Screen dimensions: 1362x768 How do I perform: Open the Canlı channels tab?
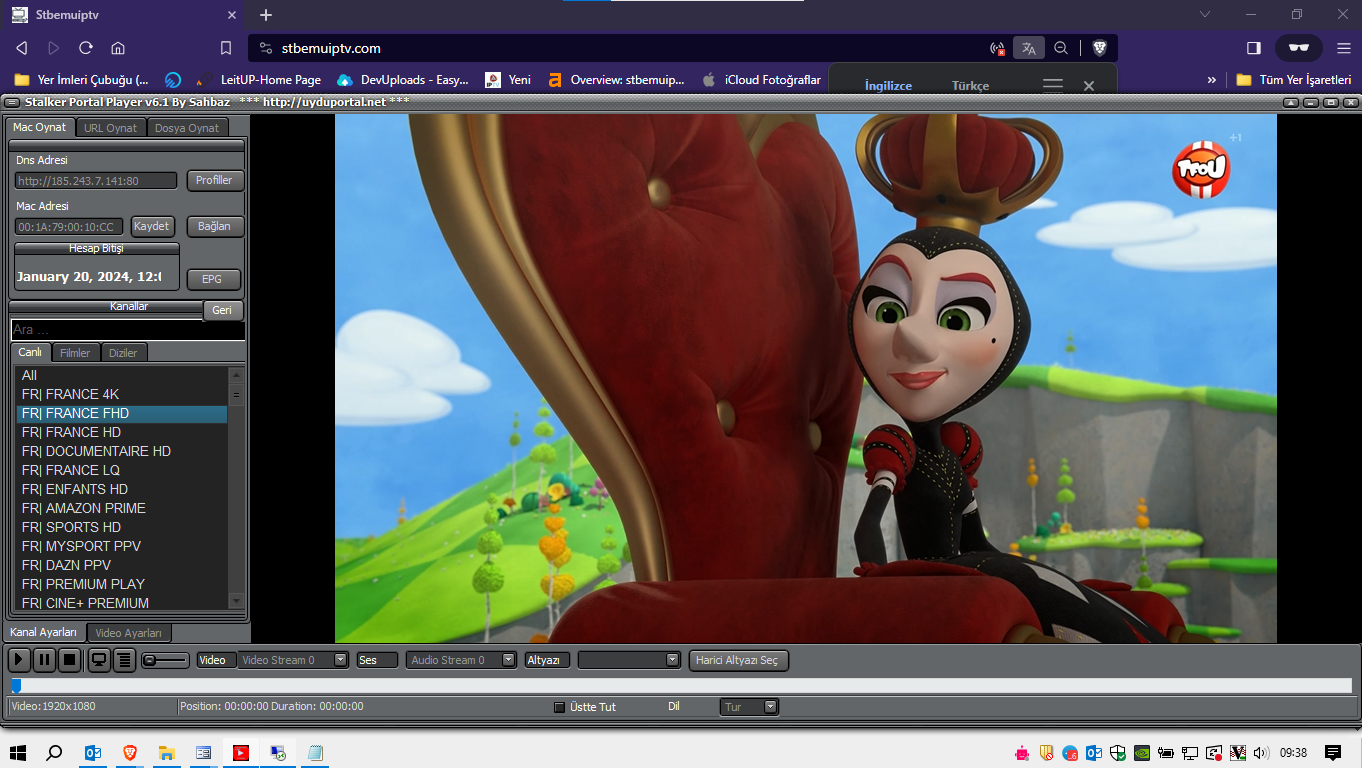30,352
